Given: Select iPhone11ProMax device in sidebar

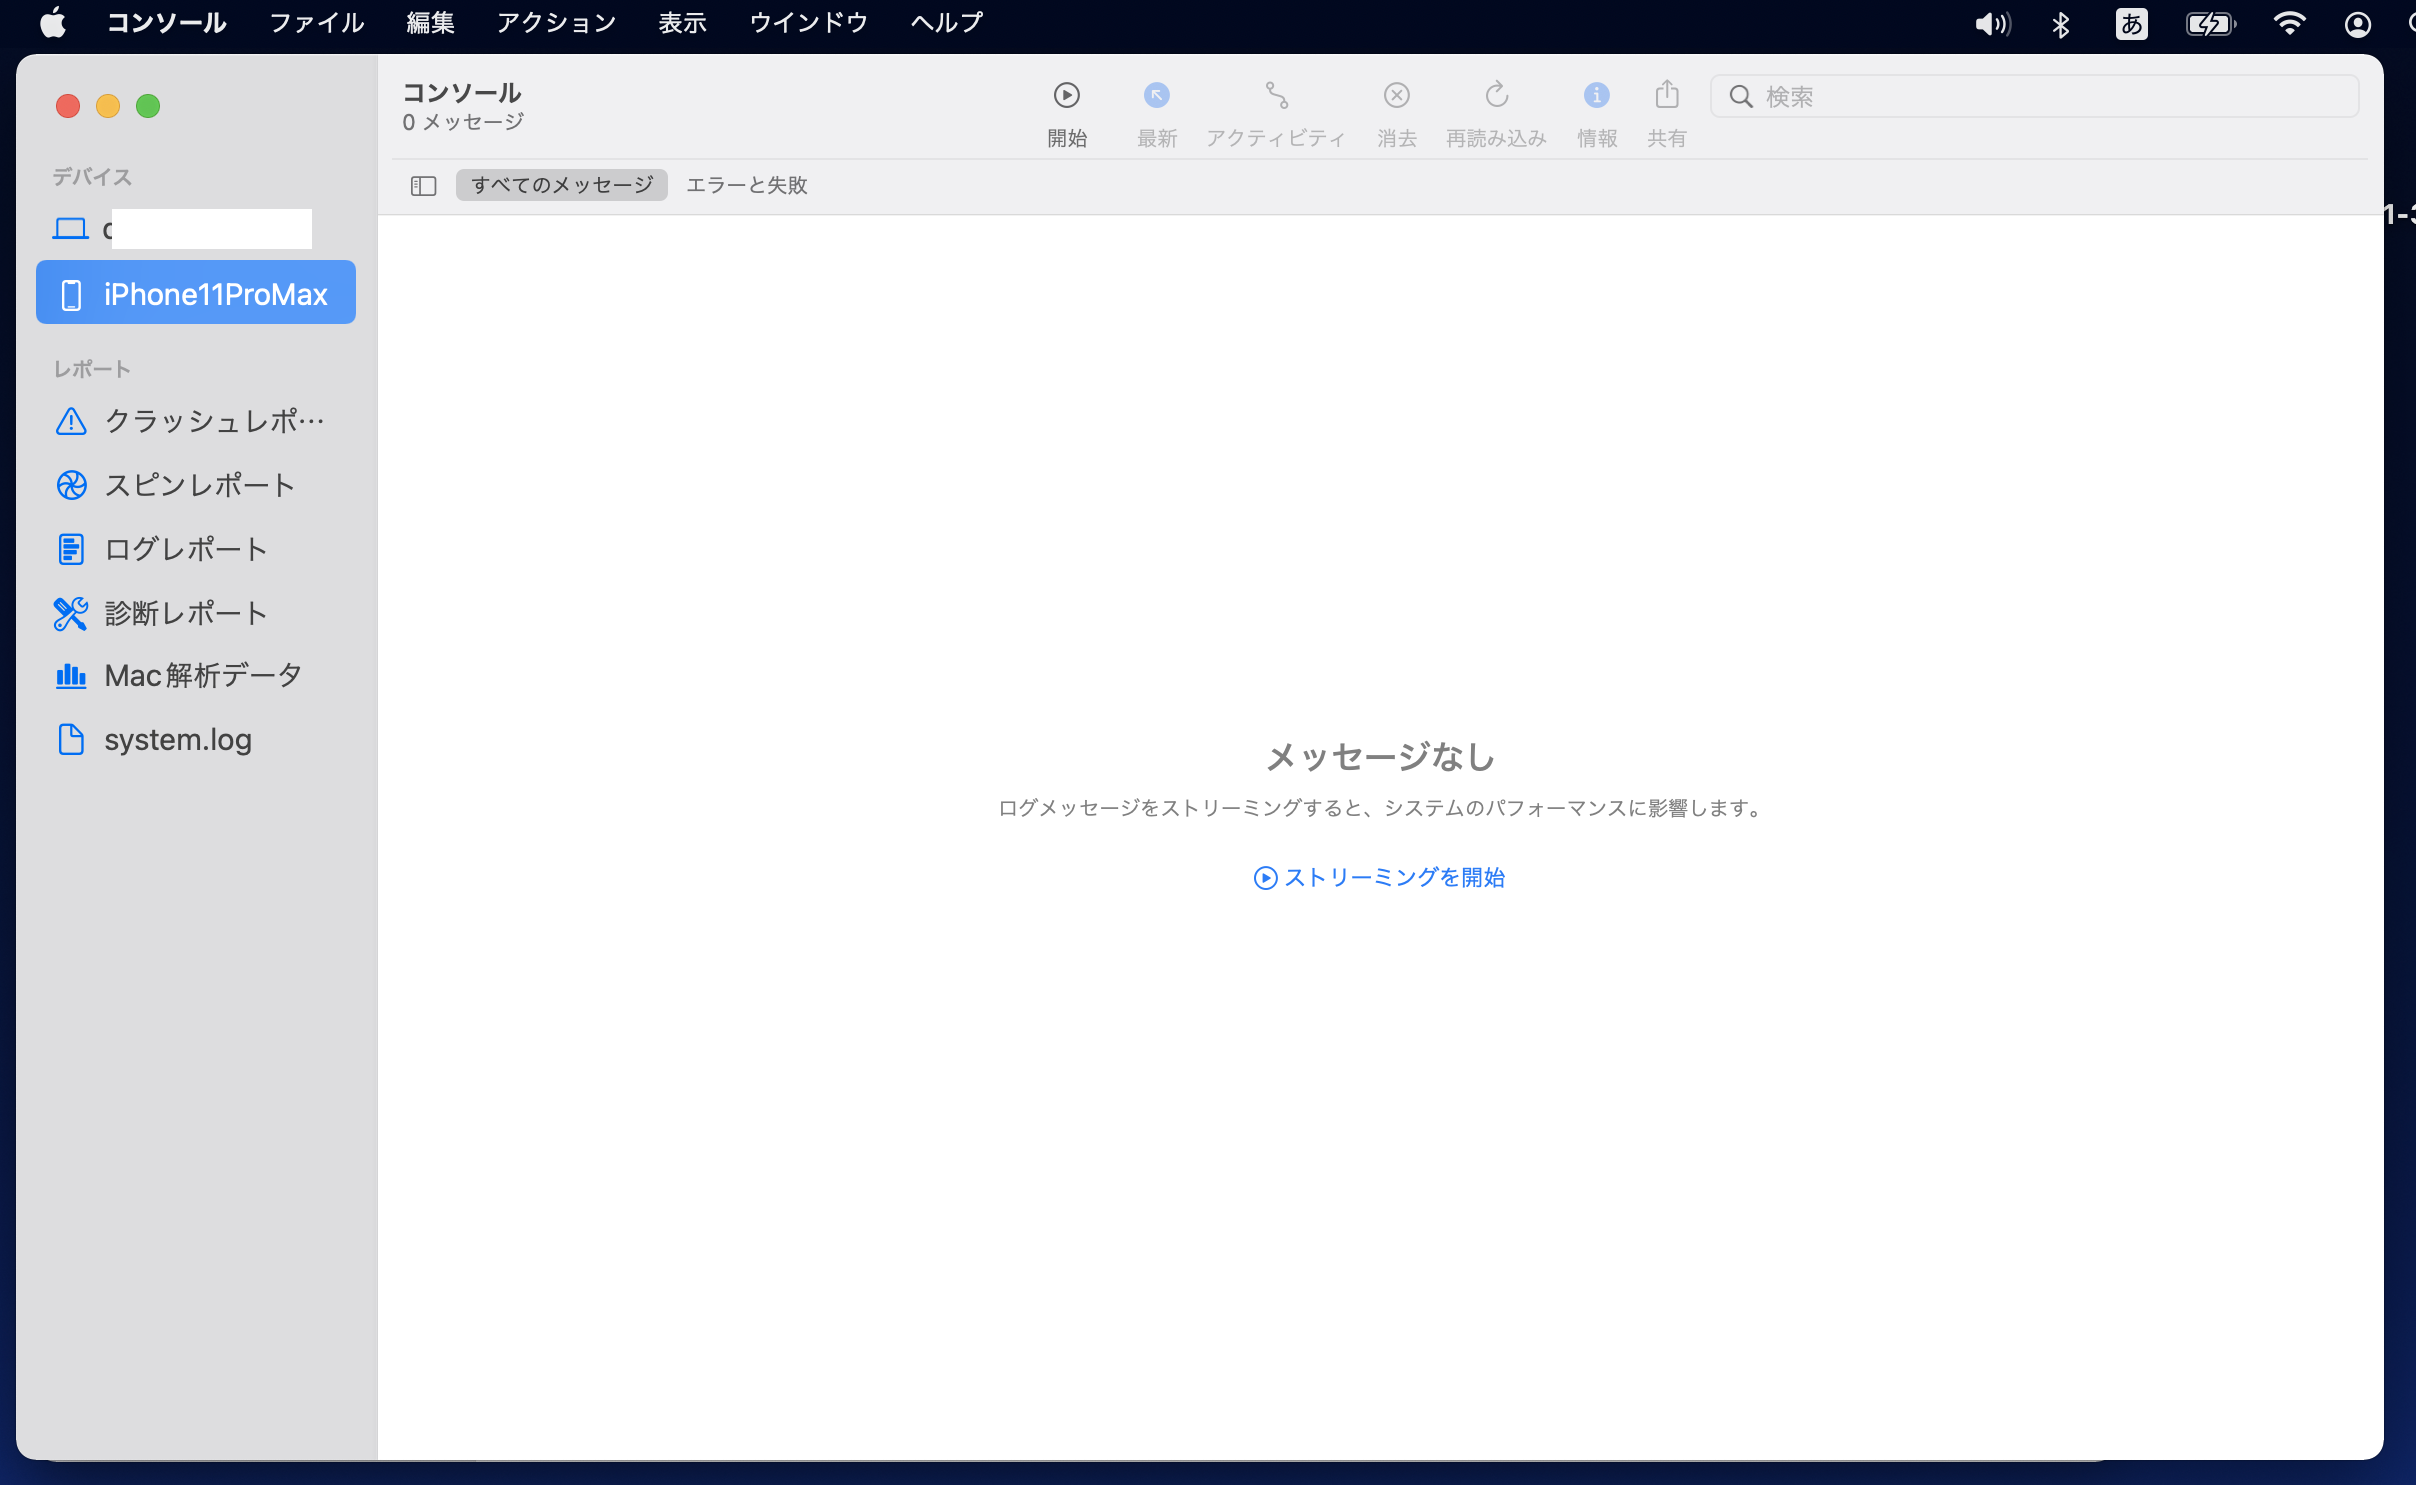Looking at the screenshot, I should coord(196,293).
